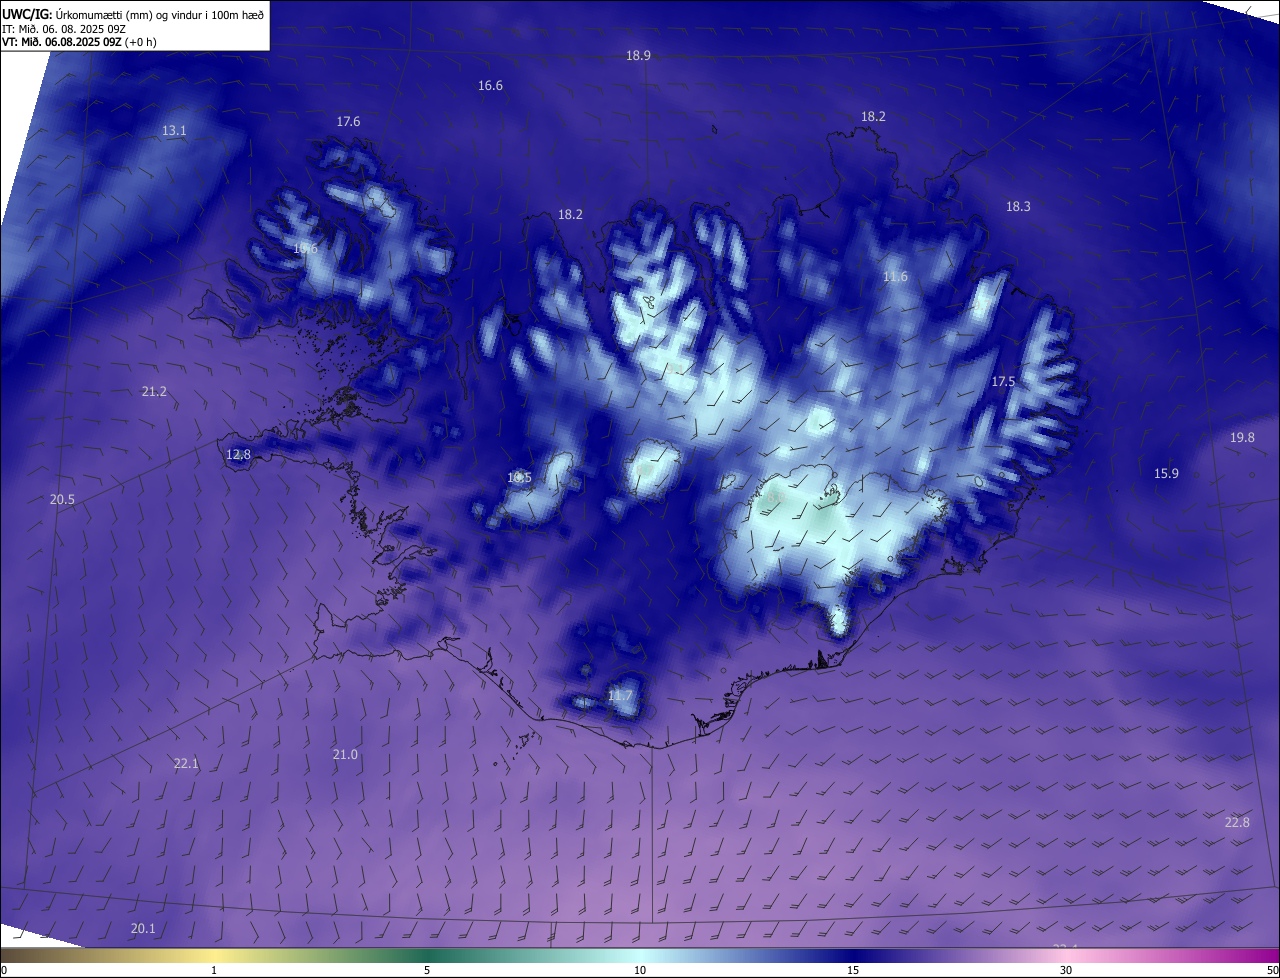1280x978 pixels.
Task: Click the color scale label 50
Action: click(x=1272, y=970)
